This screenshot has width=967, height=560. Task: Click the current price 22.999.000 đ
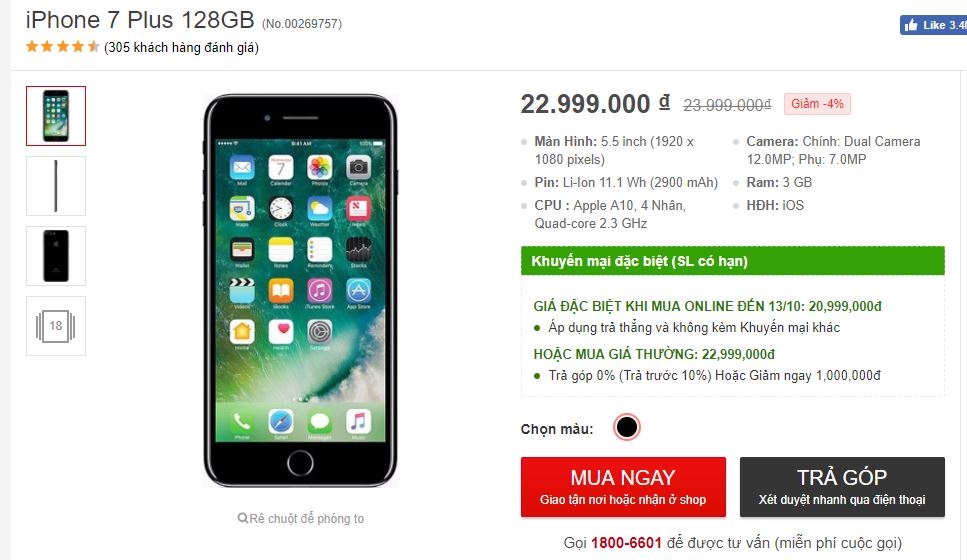(x=595, y=104)
